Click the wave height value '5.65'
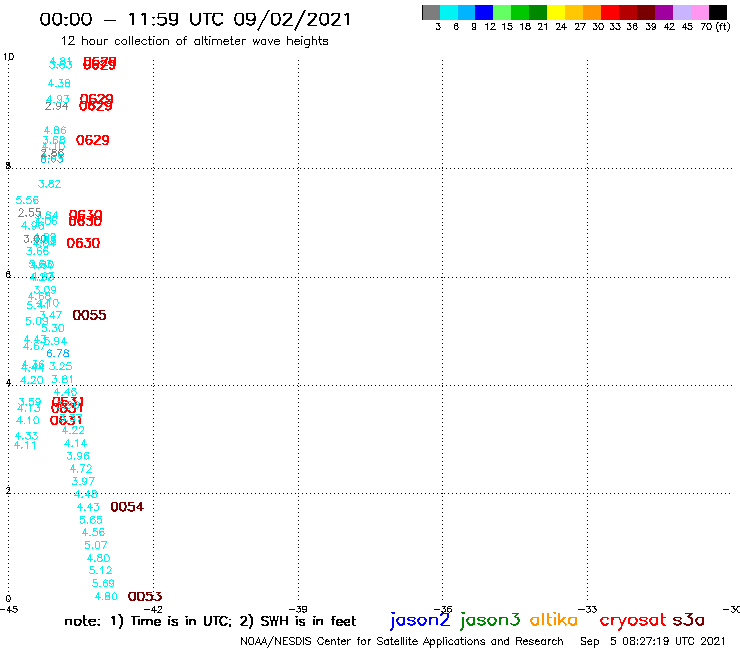 [91, 520]
